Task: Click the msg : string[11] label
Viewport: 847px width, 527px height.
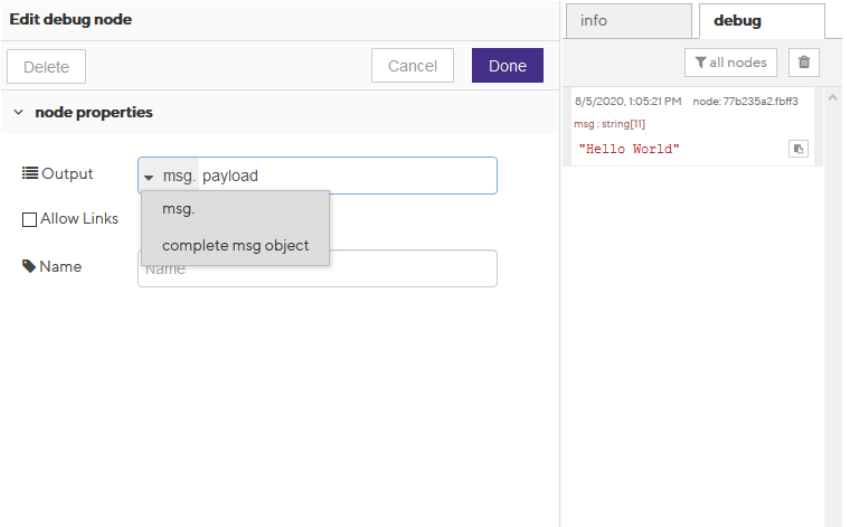Action: (x=609, y=124)
